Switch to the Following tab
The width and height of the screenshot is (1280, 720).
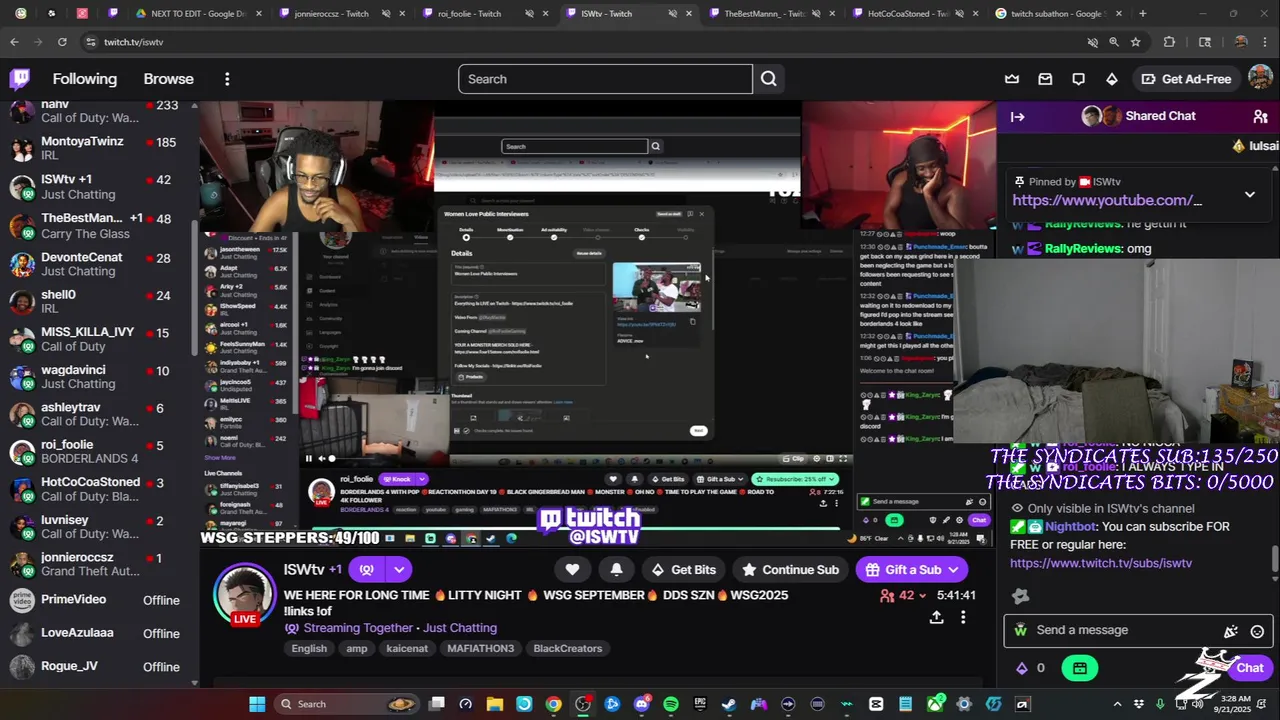[84, 79]
